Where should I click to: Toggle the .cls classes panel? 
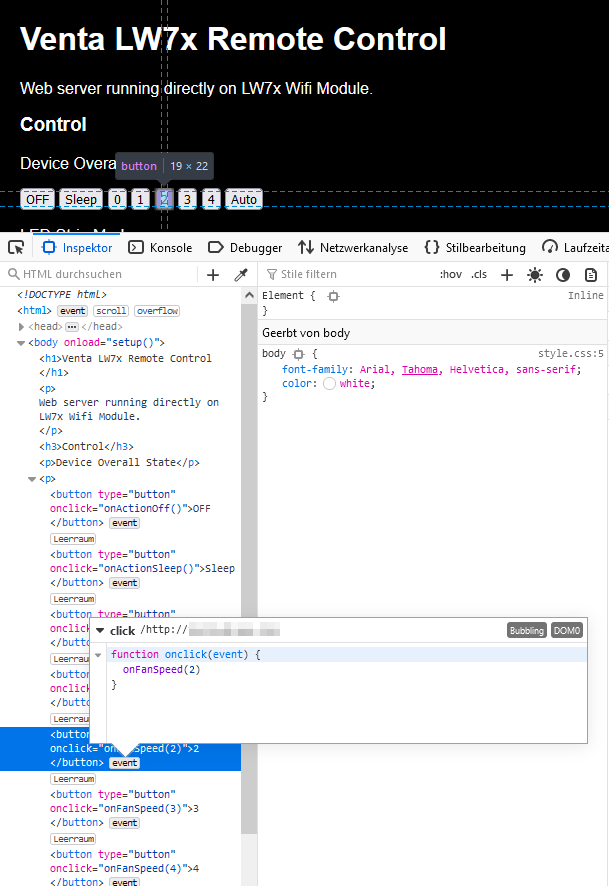480,275
